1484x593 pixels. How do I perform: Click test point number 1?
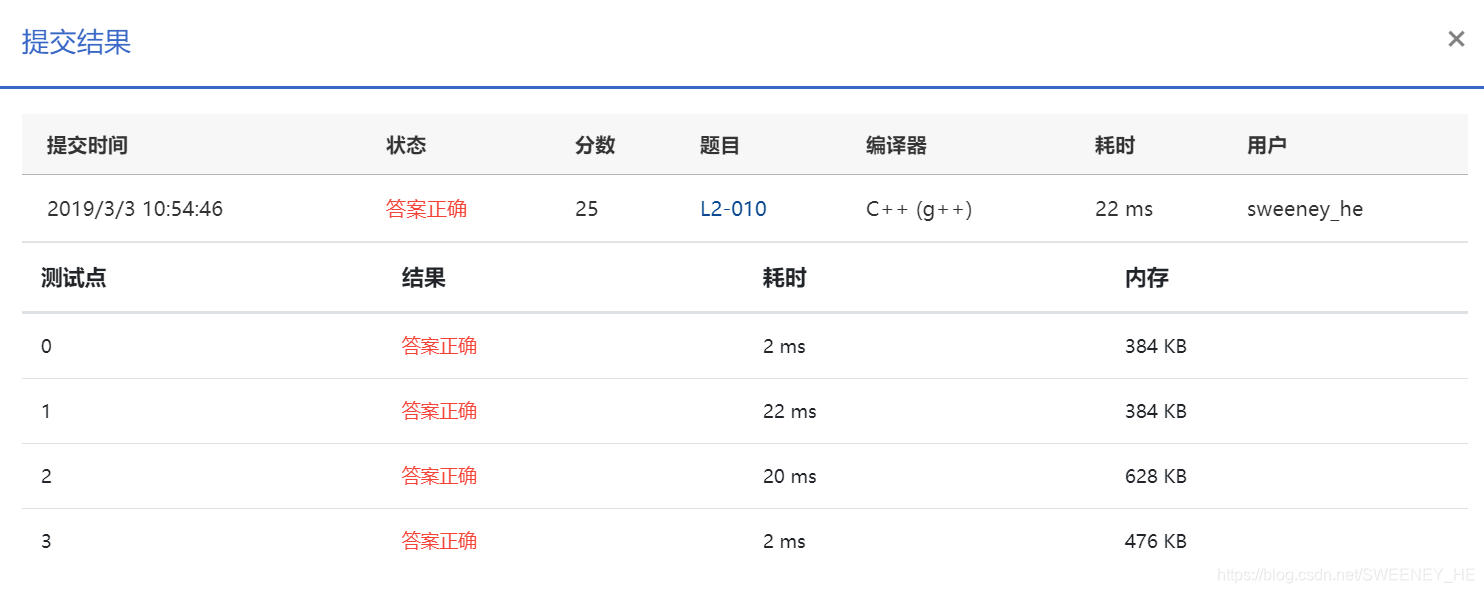pos(46,411)
